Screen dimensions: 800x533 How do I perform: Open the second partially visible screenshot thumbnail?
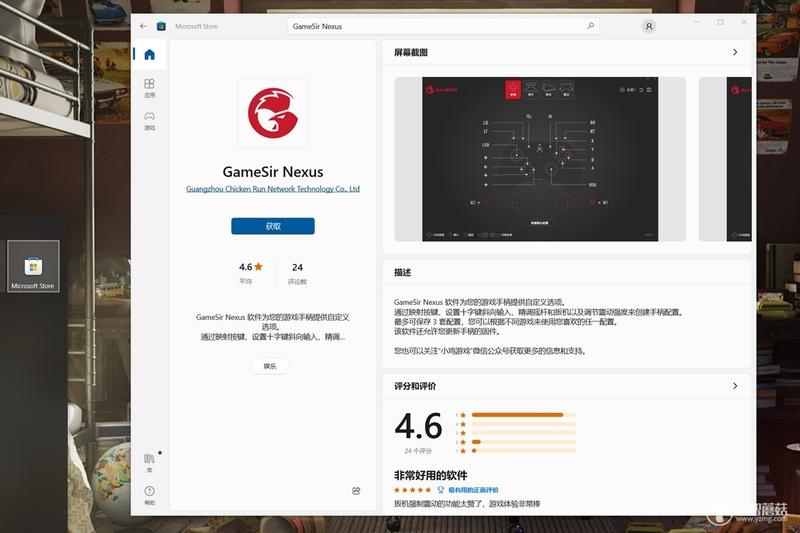[x=725, y=159]
